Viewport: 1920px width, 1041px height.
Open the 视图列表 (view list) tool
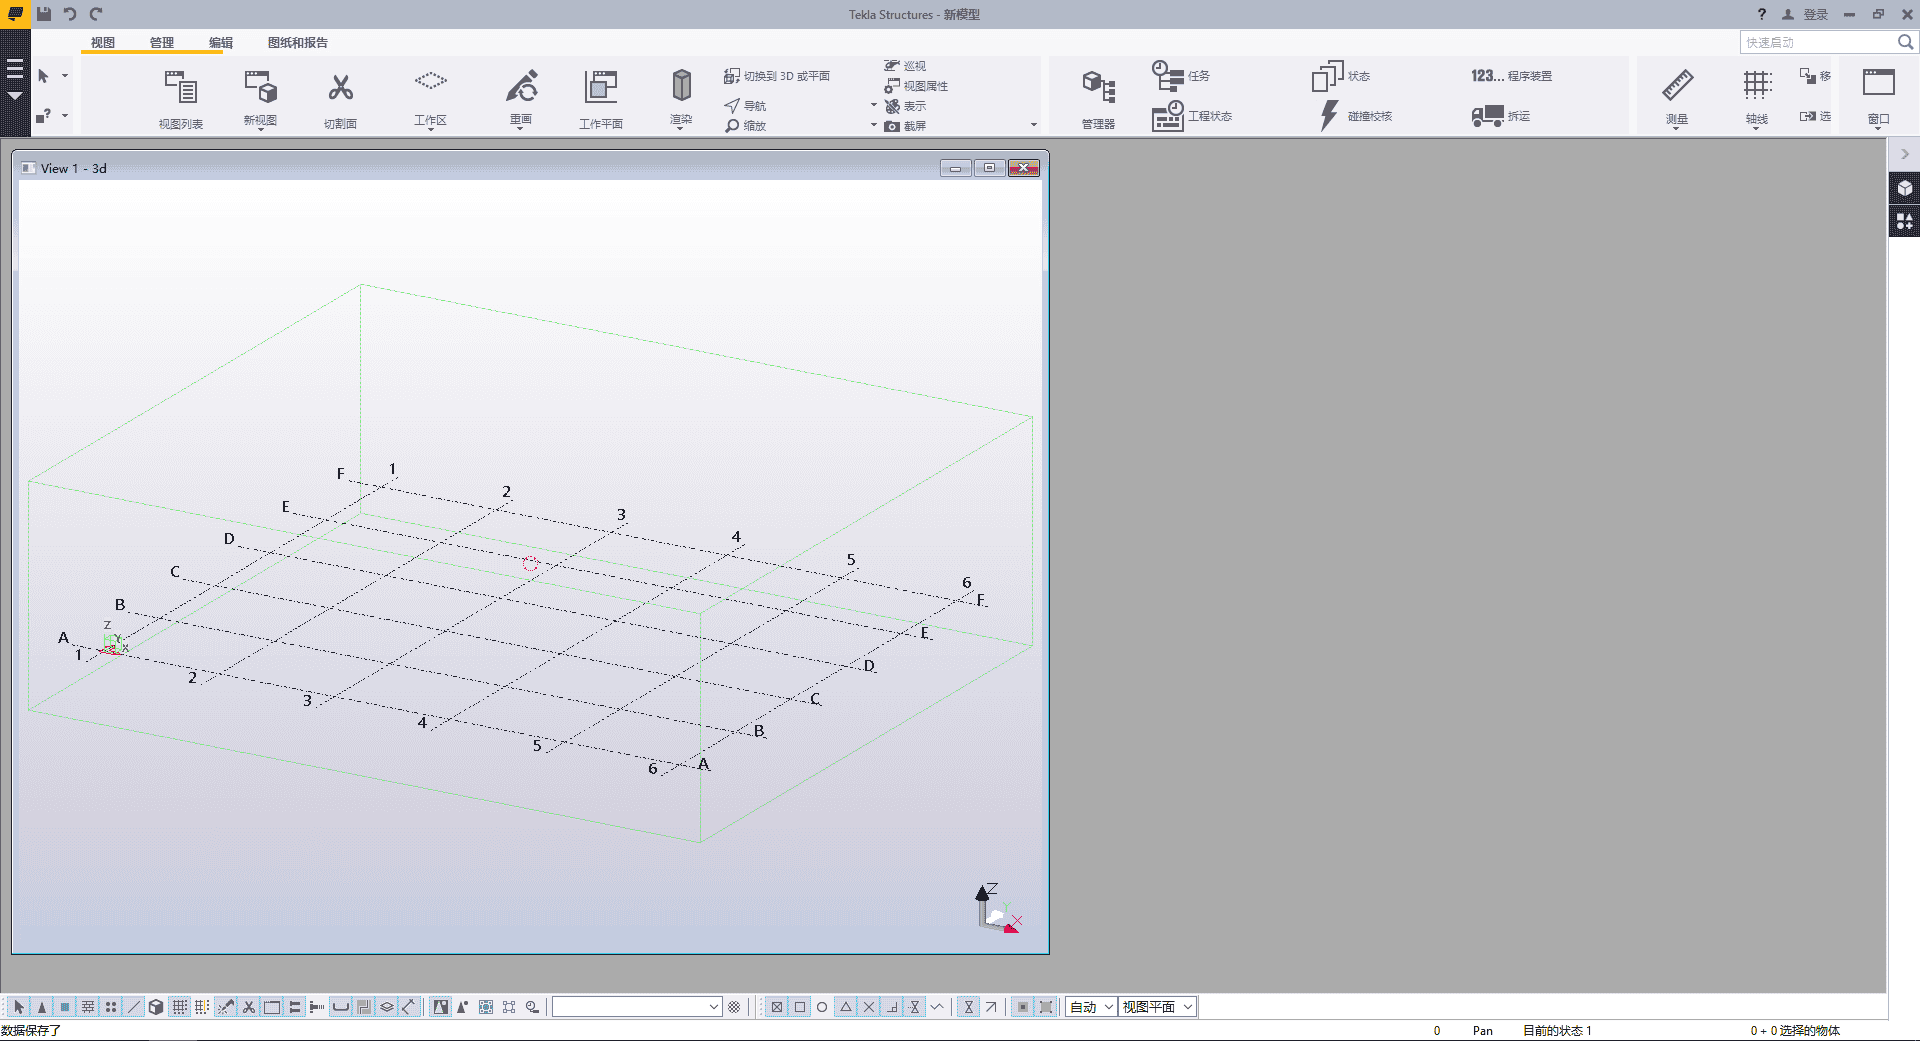[181, 98]
